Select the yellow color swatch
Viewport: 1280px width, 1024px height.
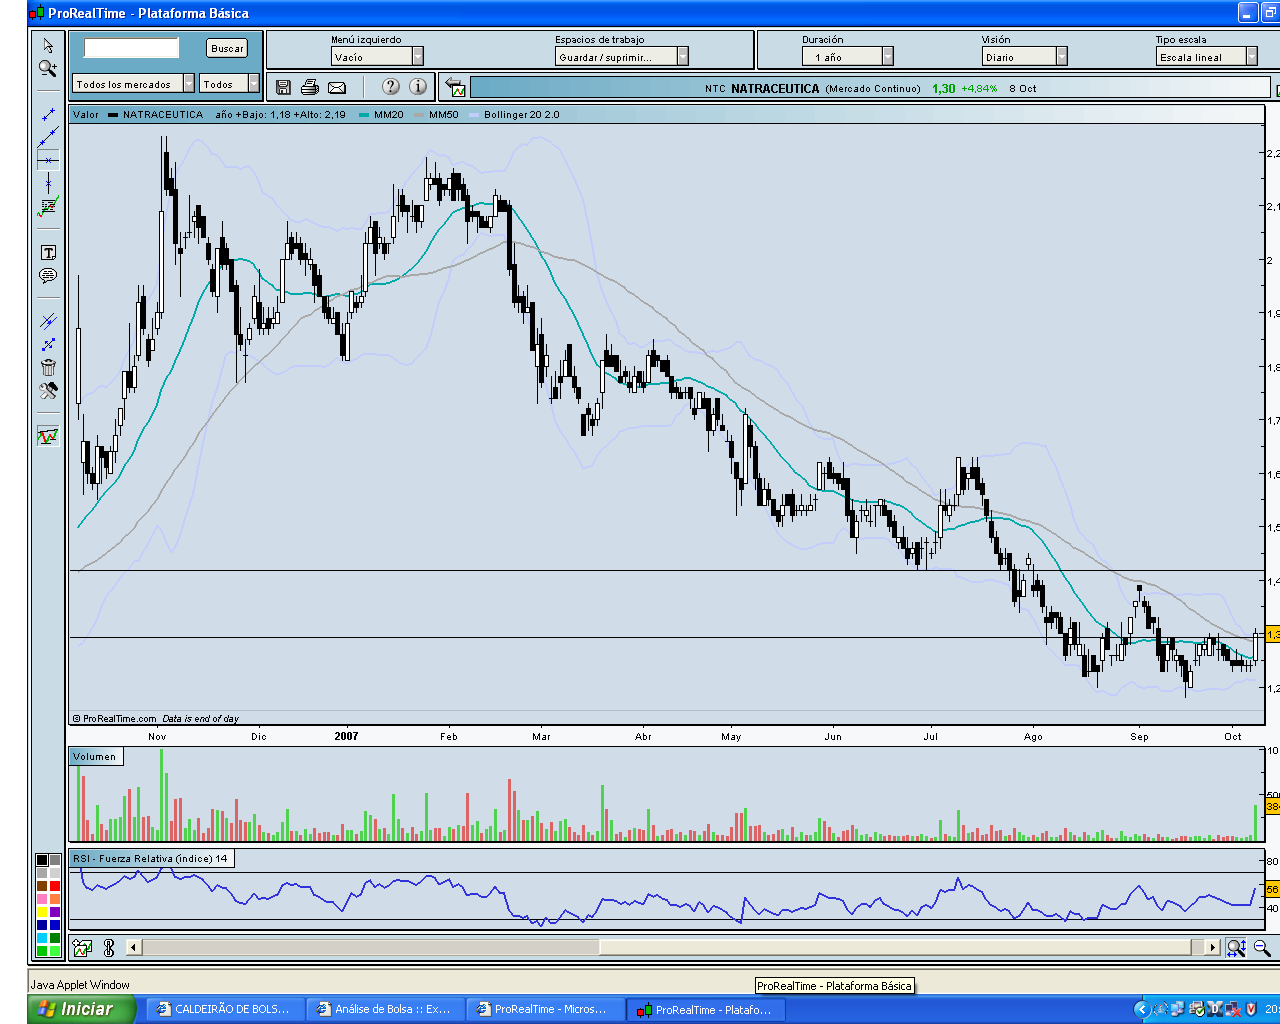pyautogui.click(x=42, y=912)
